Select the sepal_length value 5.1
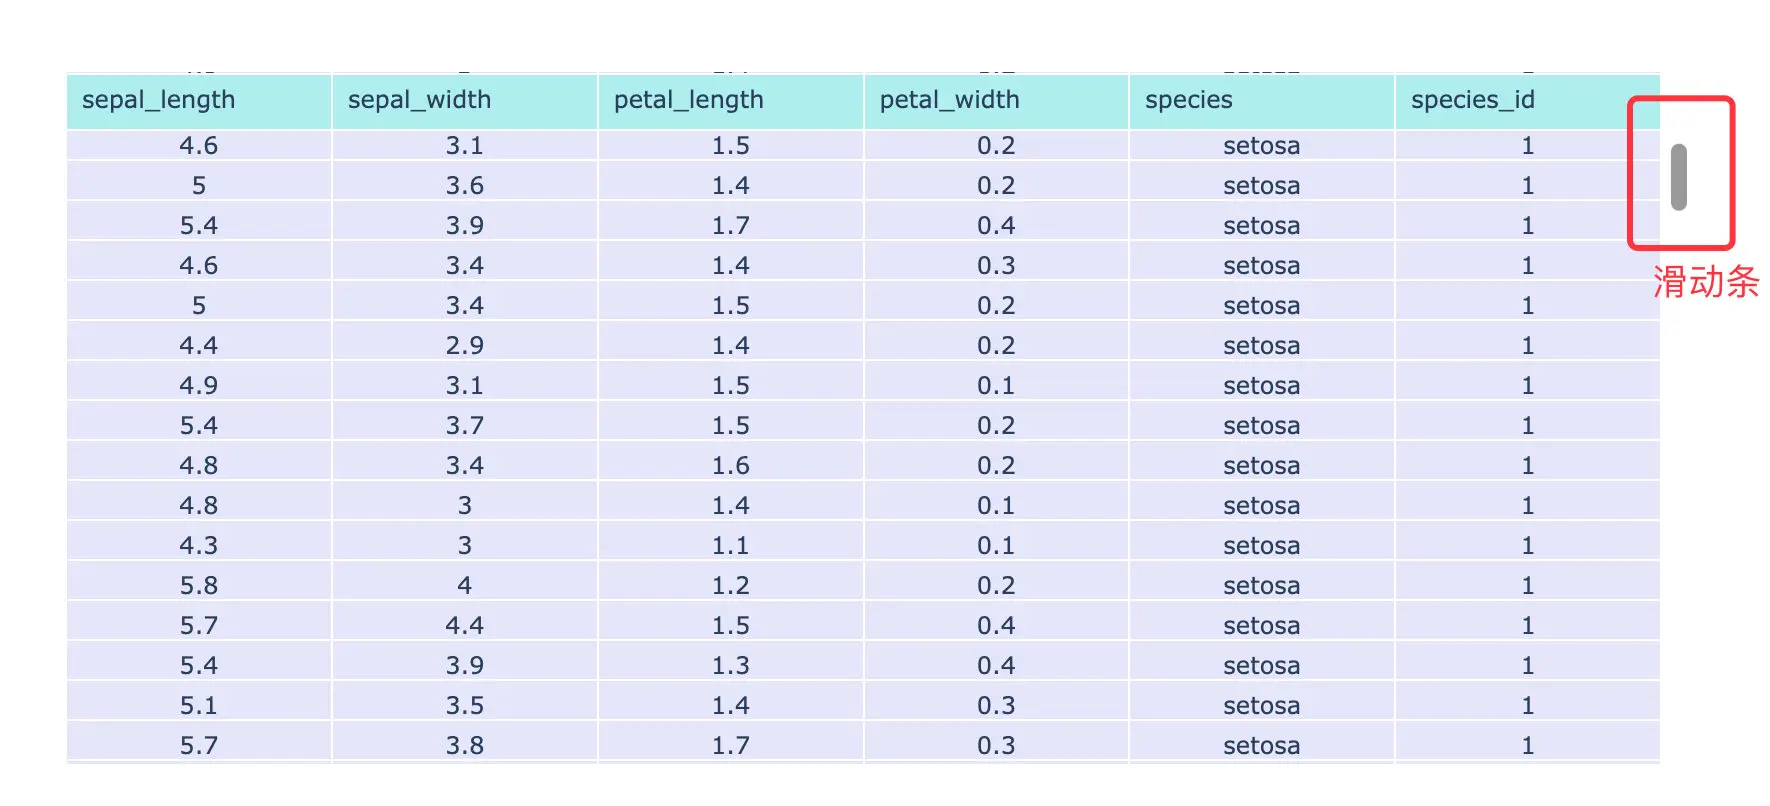The image size is (1770, 806). (x=198, y=706)
